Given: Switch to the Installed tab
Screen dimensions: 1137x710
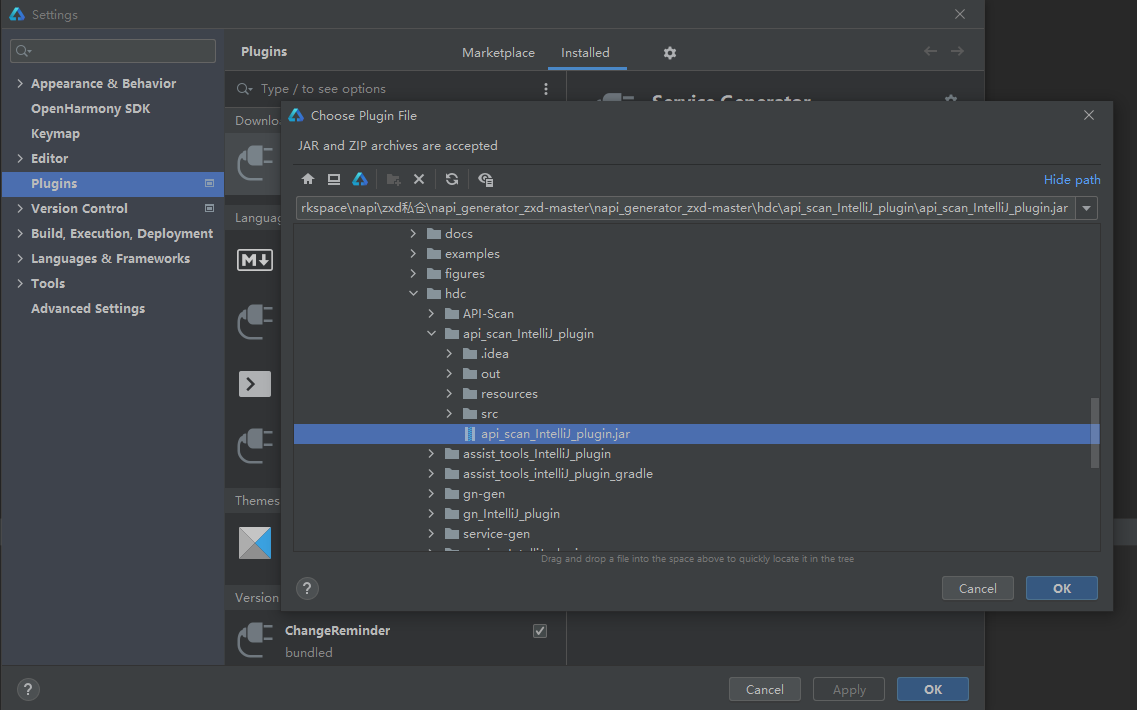Looking at the screenshot, I should click(x=585, y=53).
